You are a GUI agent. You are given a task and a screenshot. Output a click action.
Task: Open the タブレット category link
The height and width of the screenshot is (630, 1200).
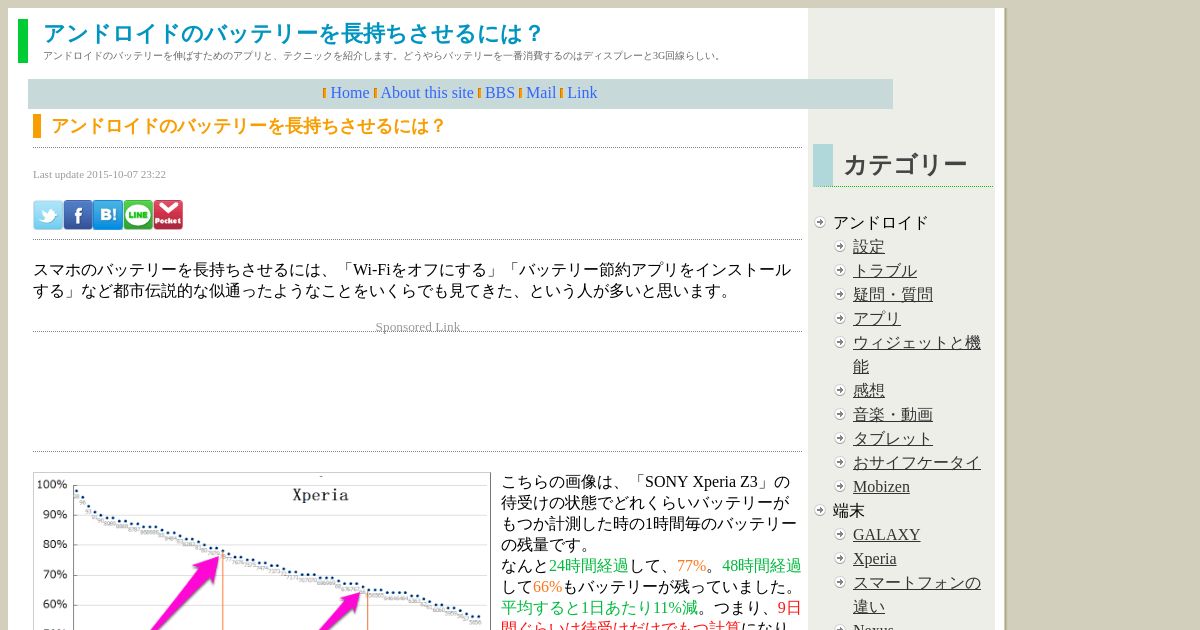pyautogui.click(x=893, y=439)
